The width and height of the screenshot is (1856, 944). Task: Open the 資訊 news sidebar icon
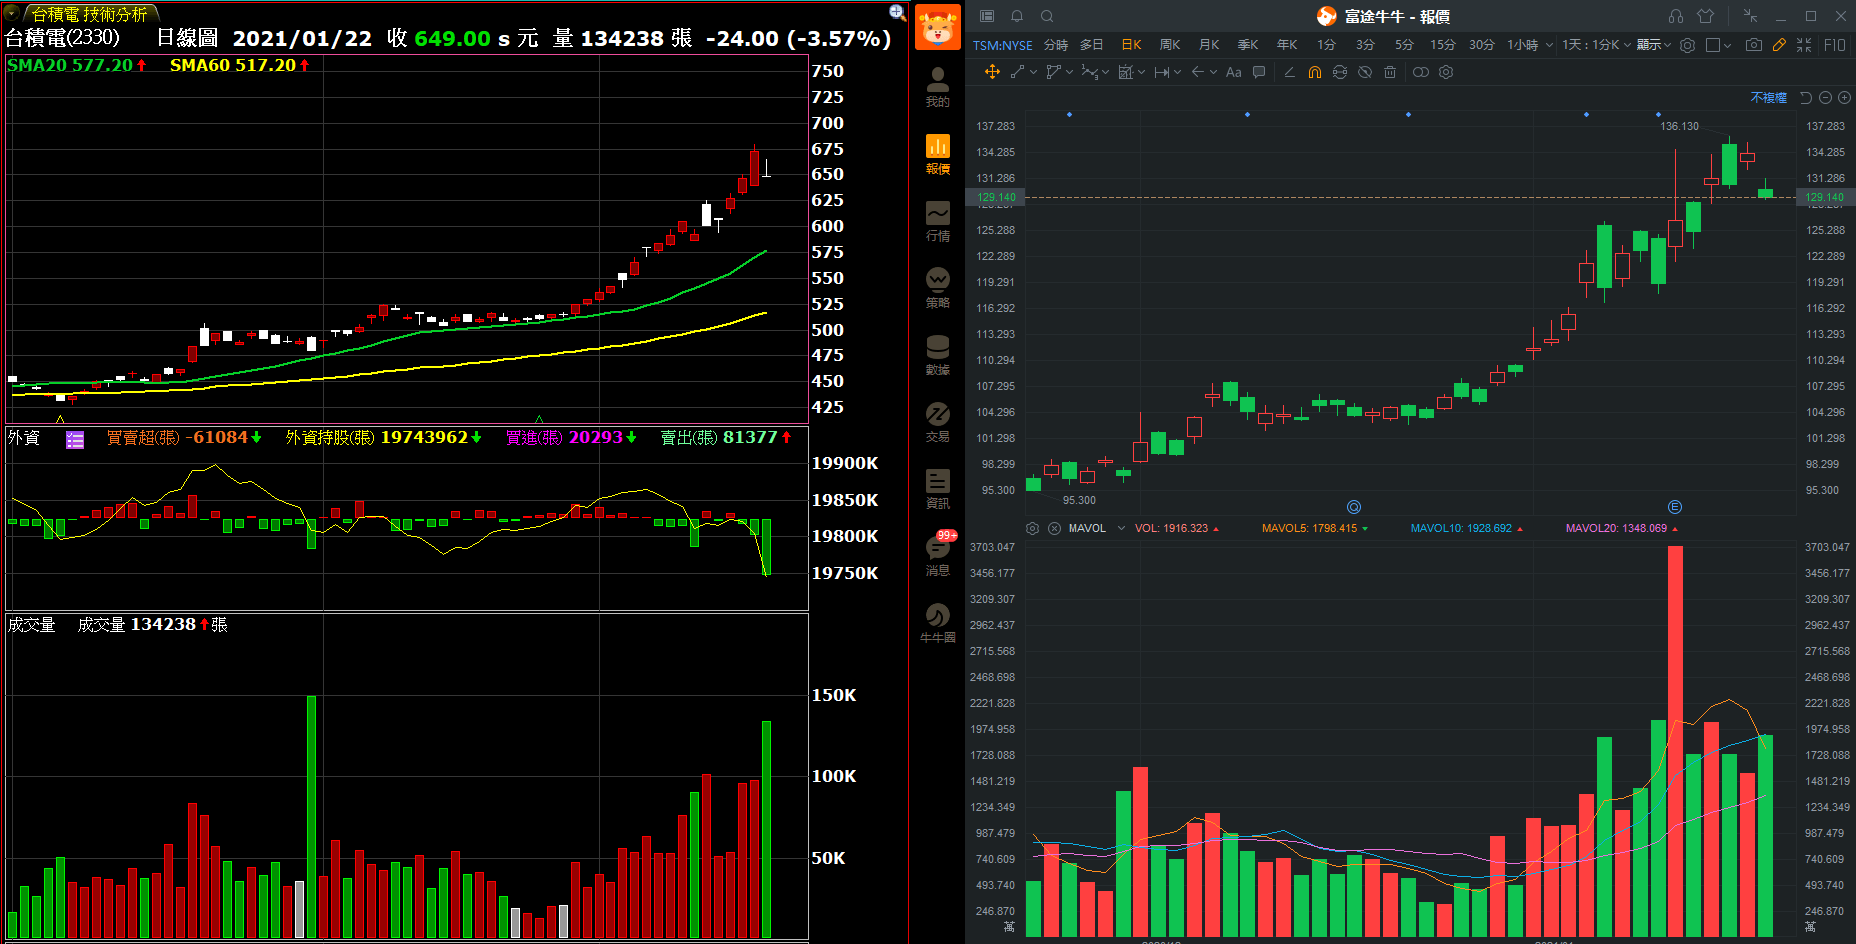point(937,490)
